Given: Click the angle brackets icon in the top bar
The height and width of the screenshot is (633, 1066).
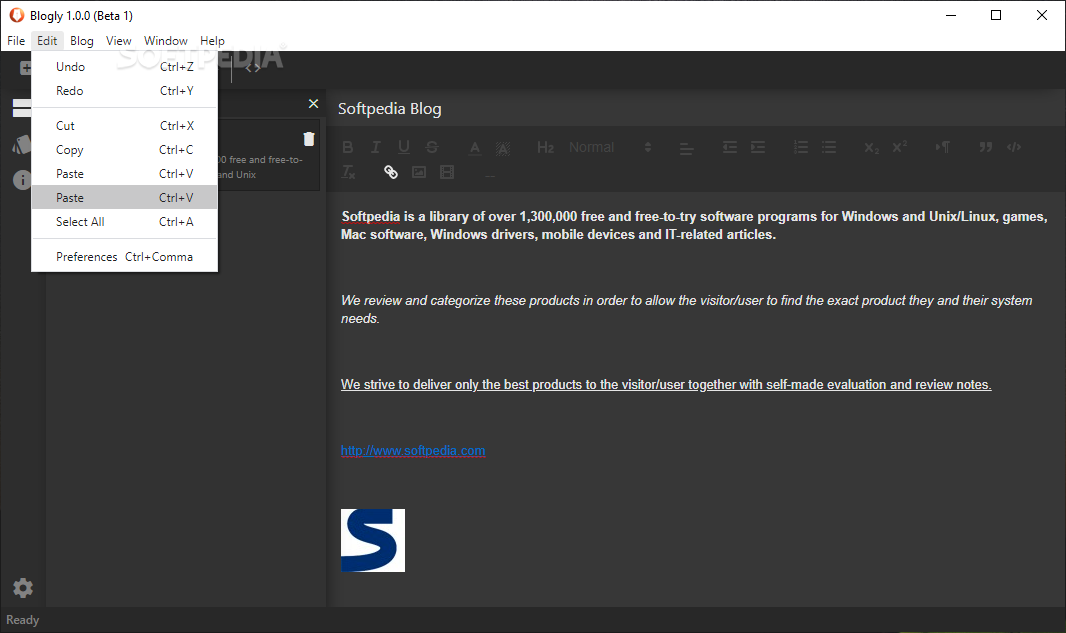Looking at the screenshot, I should (x=253, y=68).
